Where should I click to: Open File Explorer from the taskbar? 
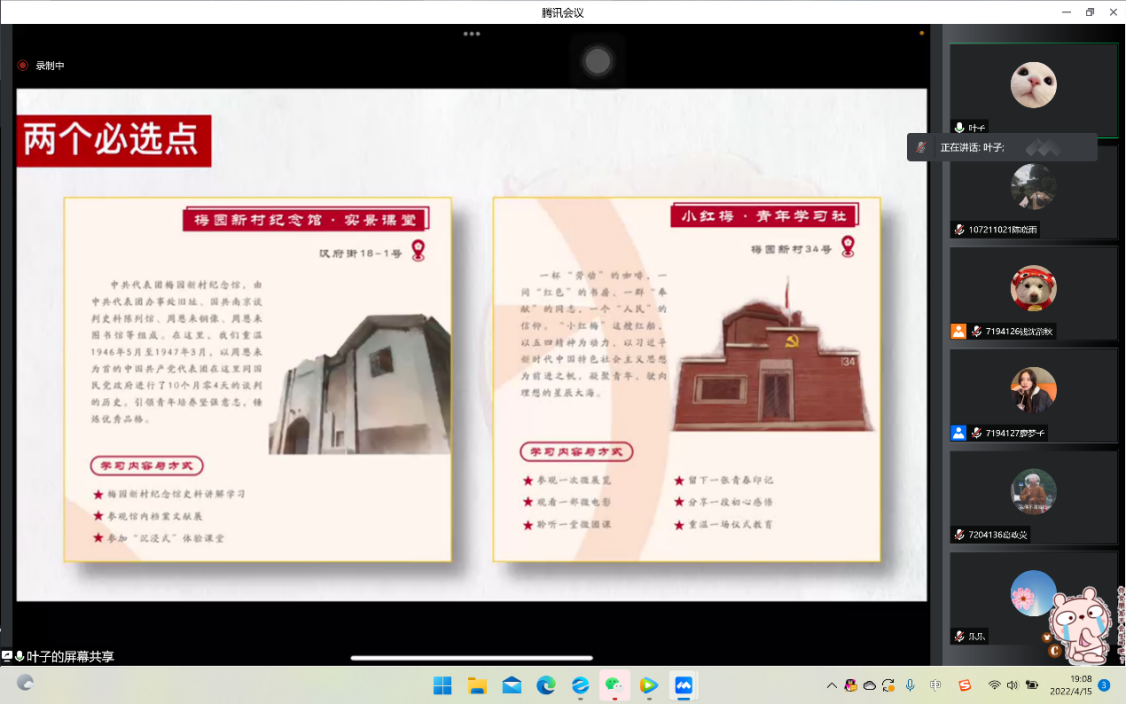click(x=477, y=685)
